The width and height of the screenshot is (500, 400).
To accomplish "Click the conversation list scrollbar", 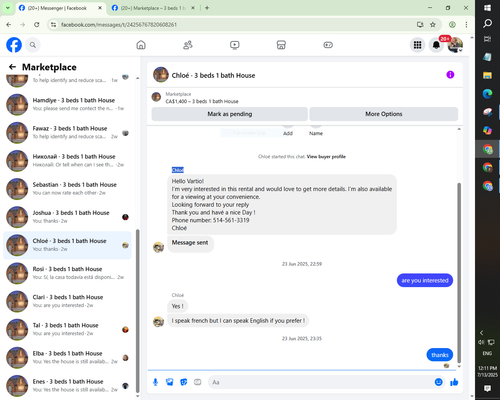I will tap(137, 311).
